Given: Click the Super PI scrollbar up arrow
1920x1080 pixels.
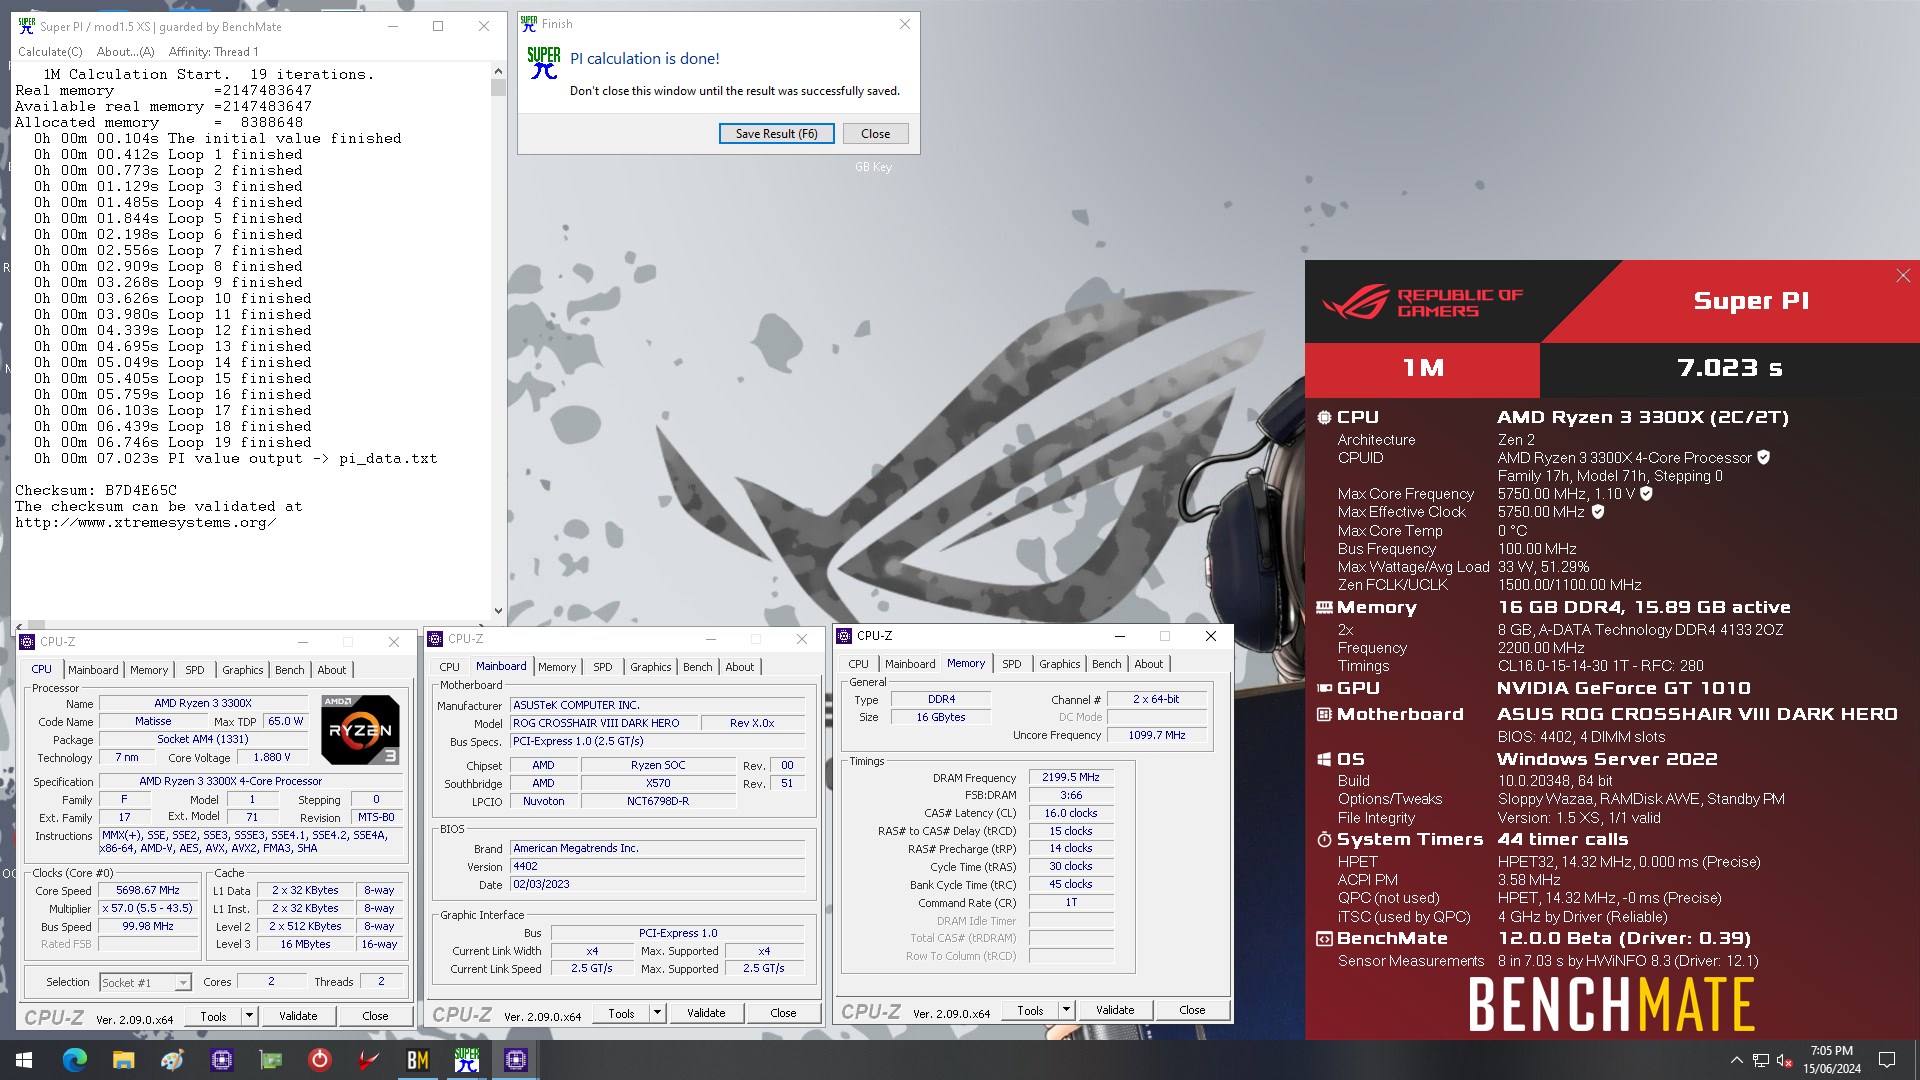Looking at the screenshot, I should coord(498,71).
